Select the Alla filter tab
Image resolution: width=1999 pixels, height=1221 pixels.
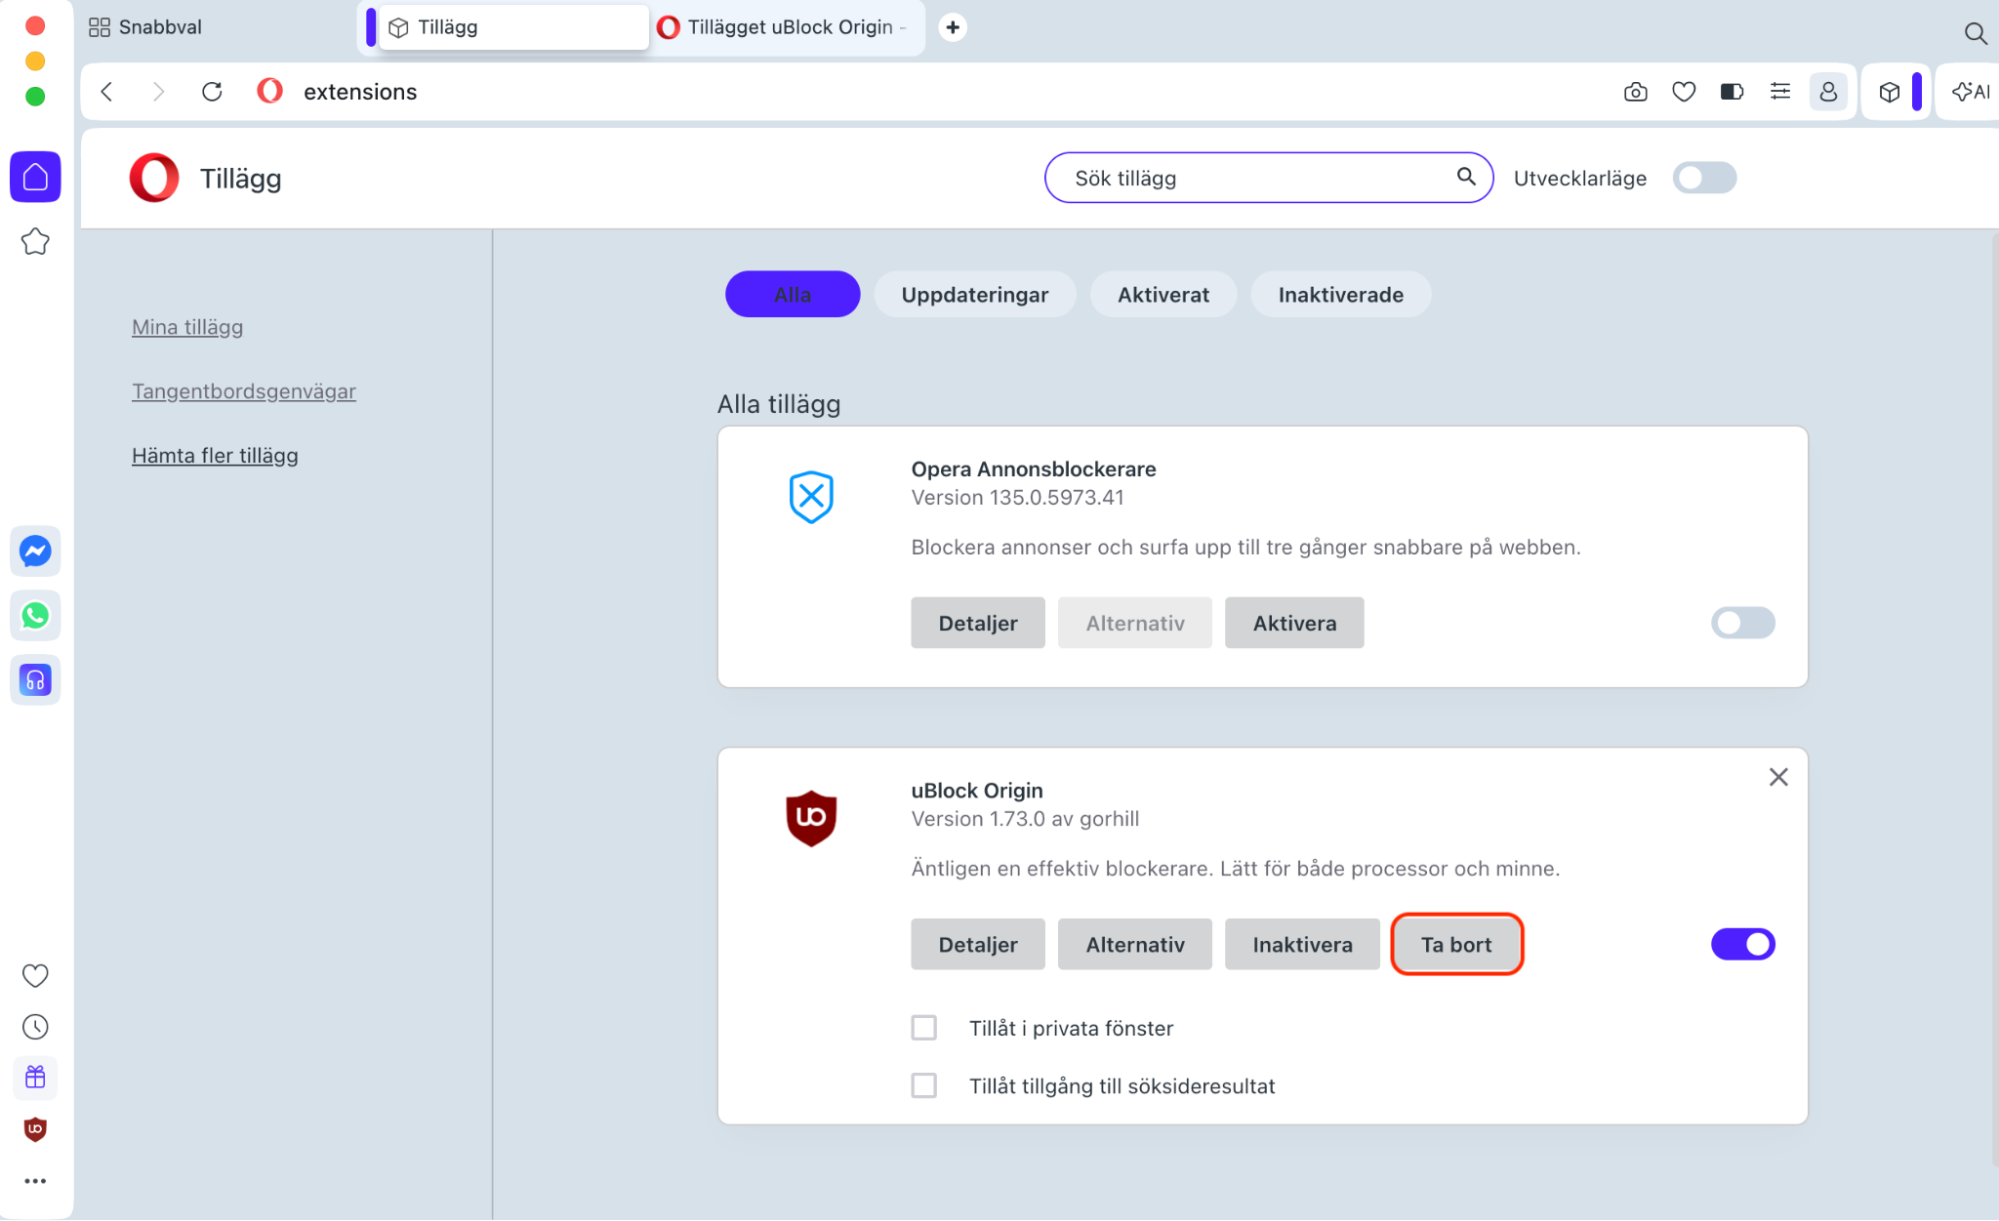[x=793, y=295]
